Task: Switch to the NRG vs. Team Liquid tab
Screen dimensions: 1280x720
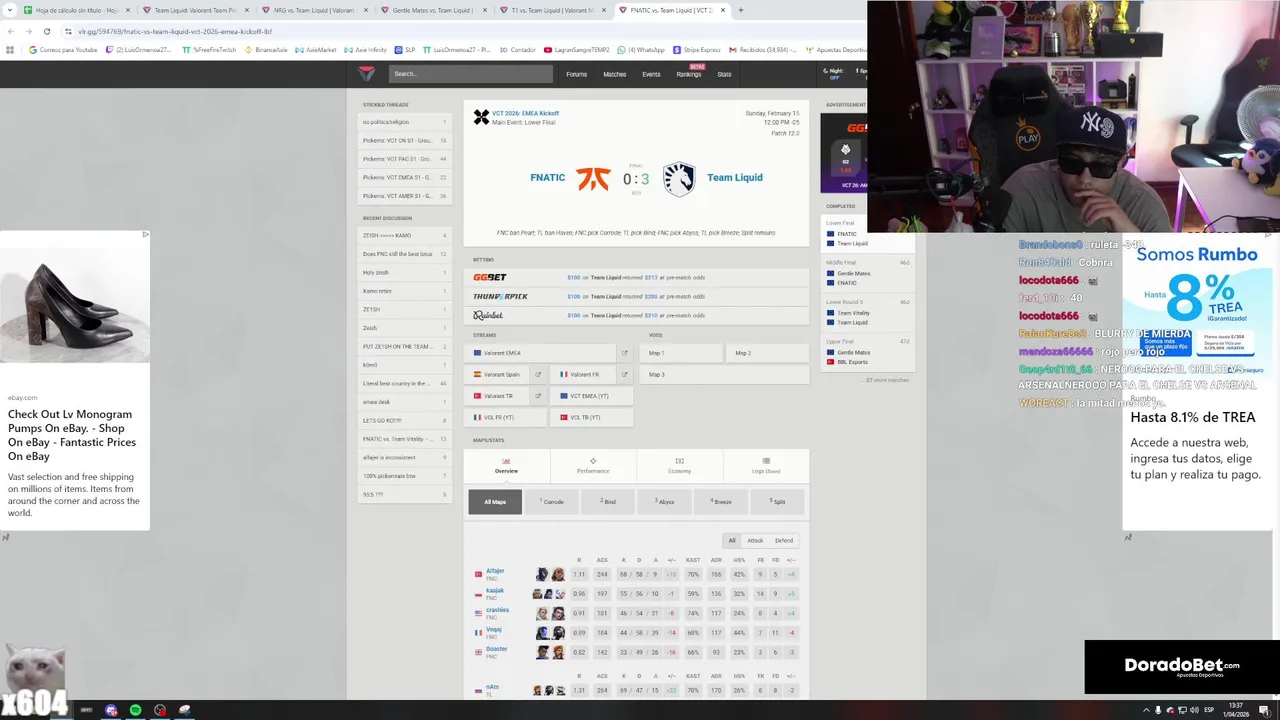Action: (x=314, y=10)
